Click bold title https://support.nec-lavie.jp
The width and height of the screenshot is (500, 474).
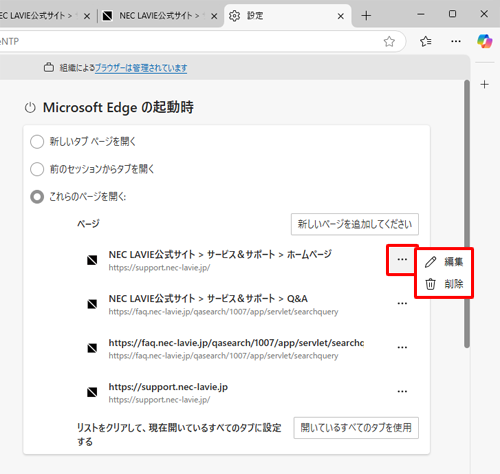tap(168, 387)
